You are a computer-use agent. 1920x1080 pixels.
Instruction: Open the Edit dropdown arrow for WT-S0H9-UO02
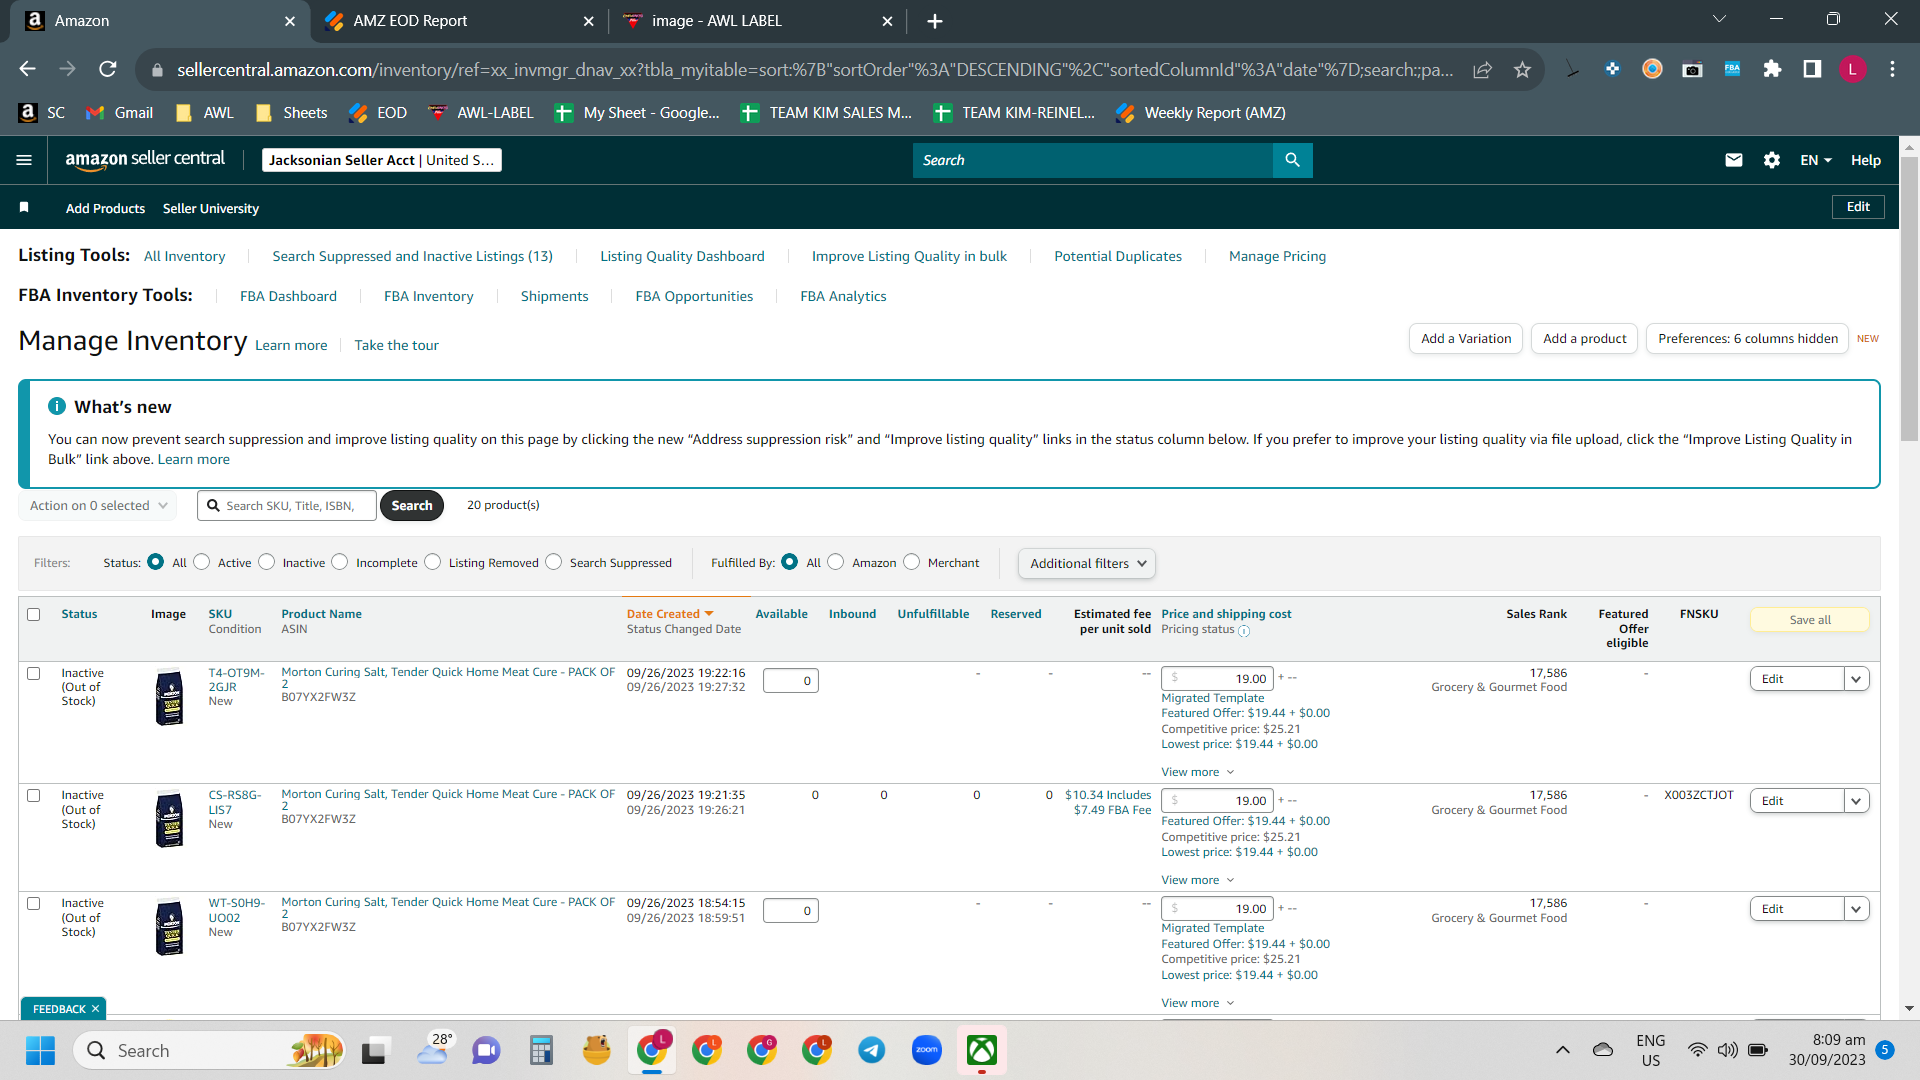click(x=1857, y=909)
